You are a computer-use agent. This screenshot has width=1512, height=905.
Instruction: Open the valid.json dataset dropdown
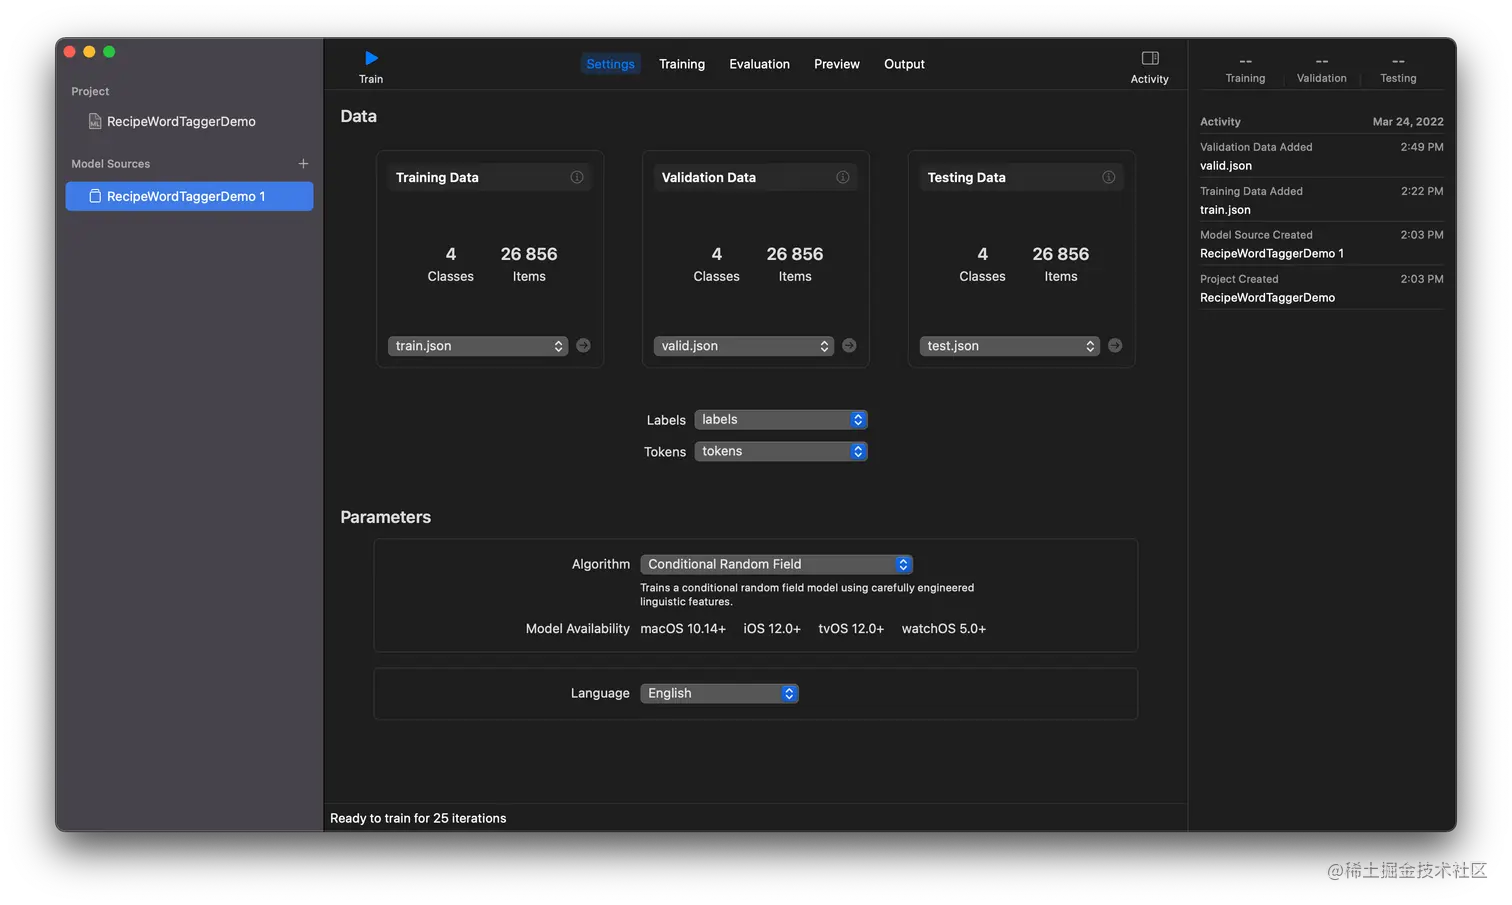744,346
